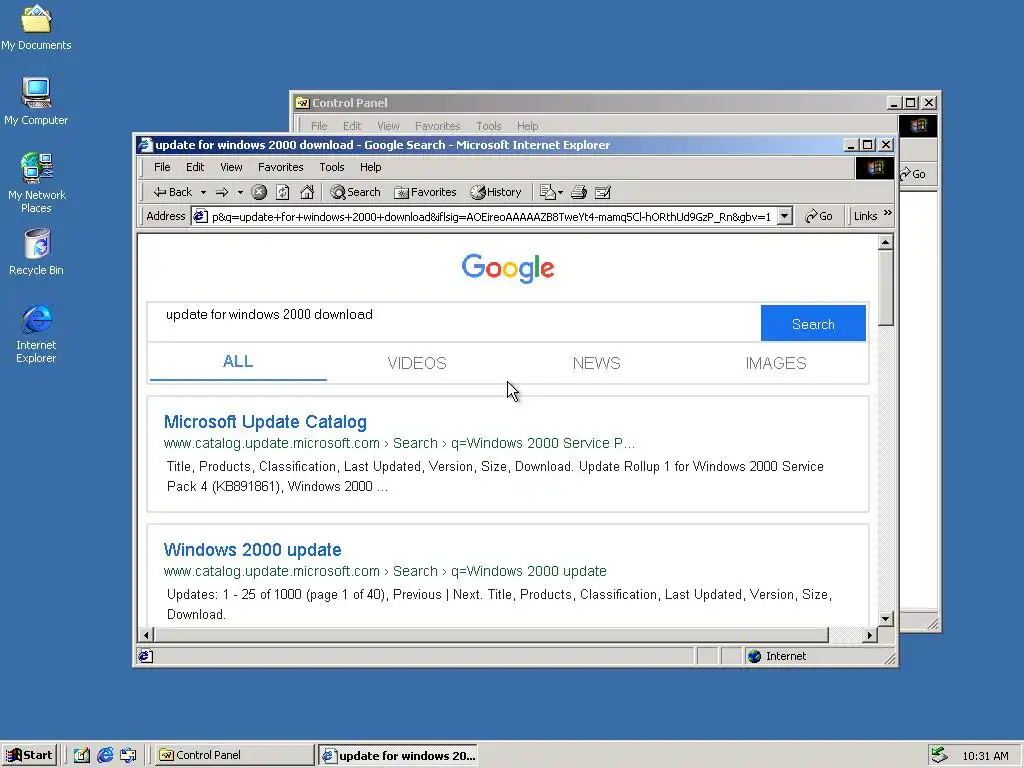Click the Google search text field

coord(454,322)
